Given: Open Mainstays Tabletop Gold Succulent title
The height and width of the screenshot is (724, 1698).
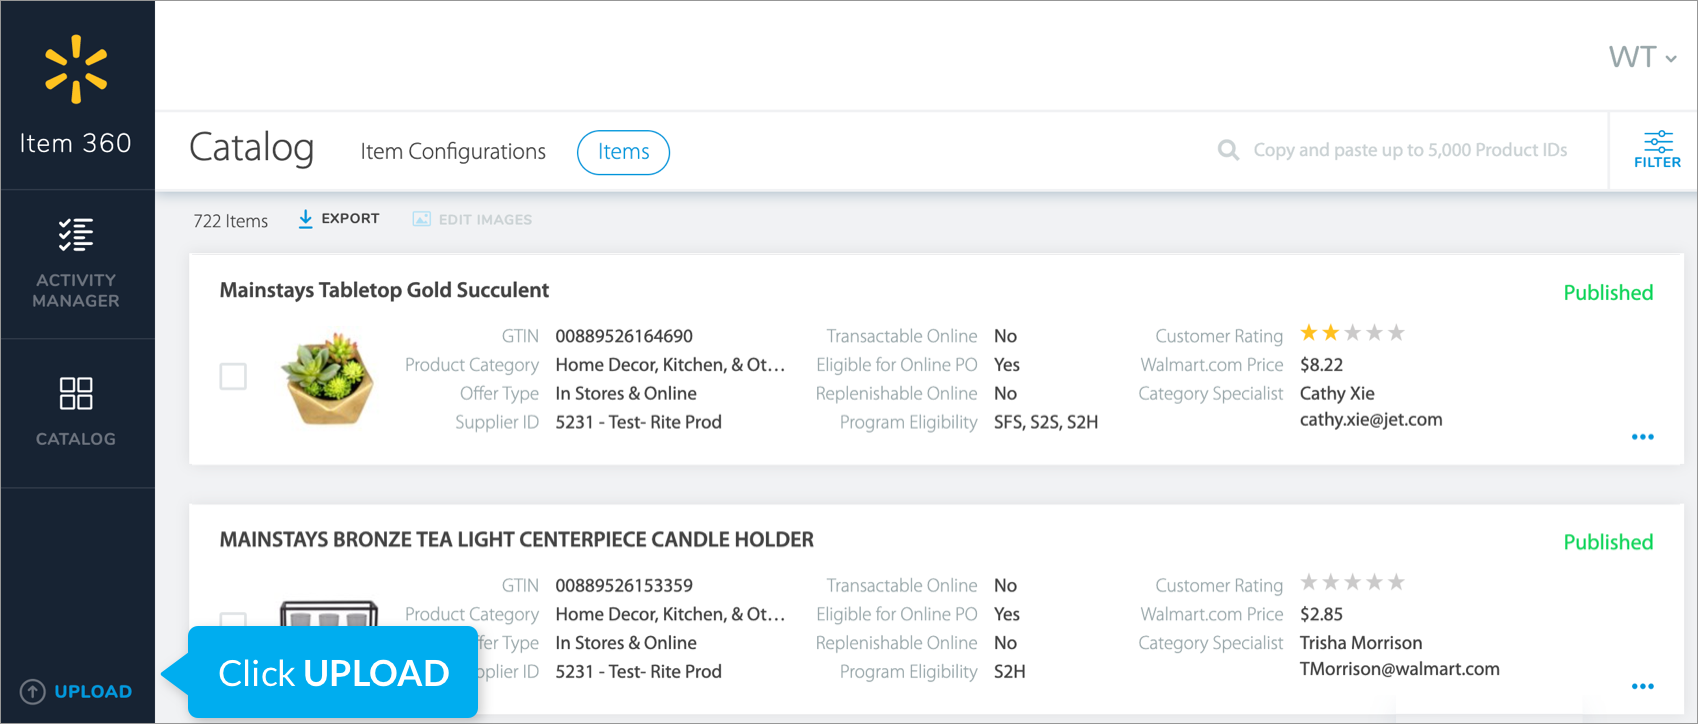Looking at the screenshot, I should [384, 290].
